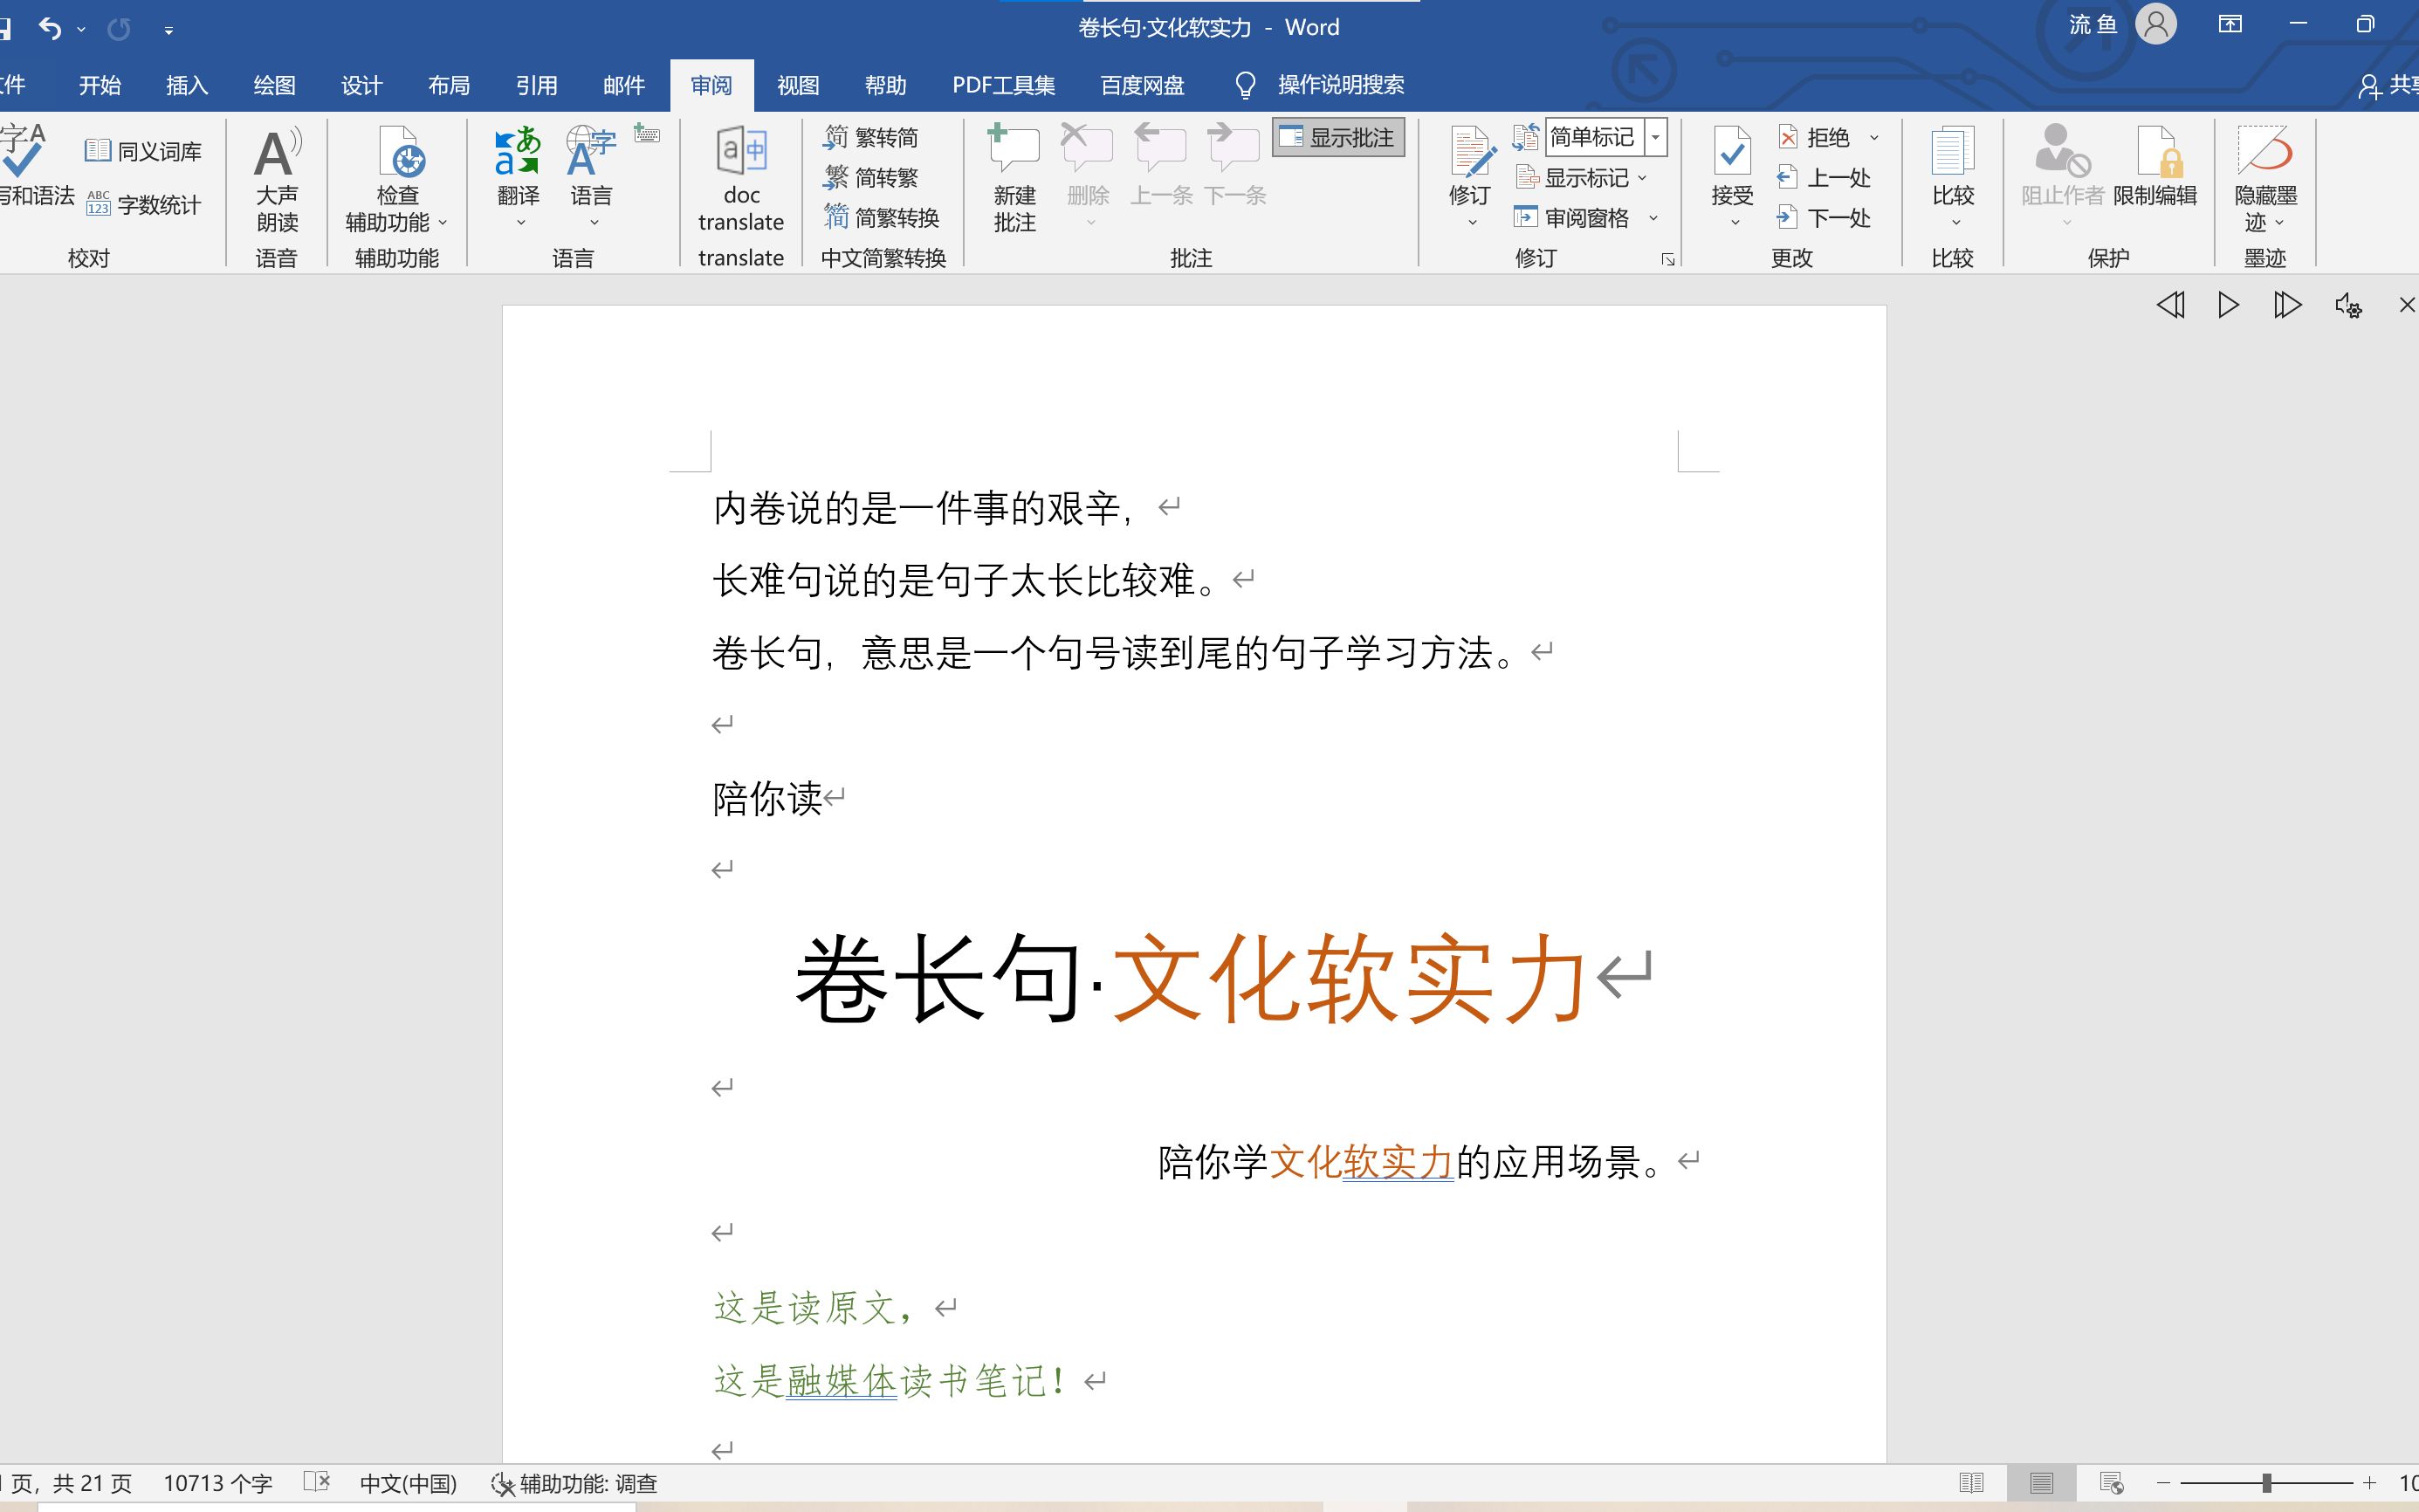Click the orange title text 文化软实力
The image size is (2419, 1512).
(1350, 977)
